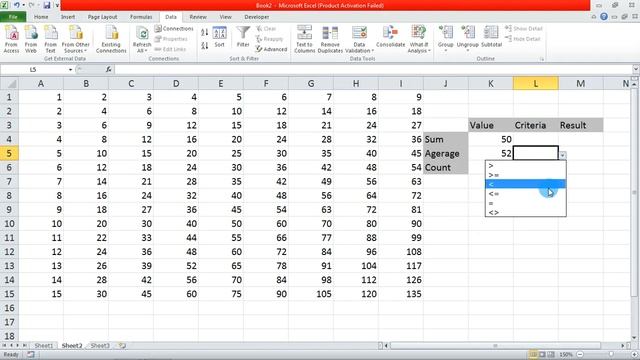Run Remove Duplicates
The height and width of the screenshot is (360, 640).
click(x=330, y=39)
